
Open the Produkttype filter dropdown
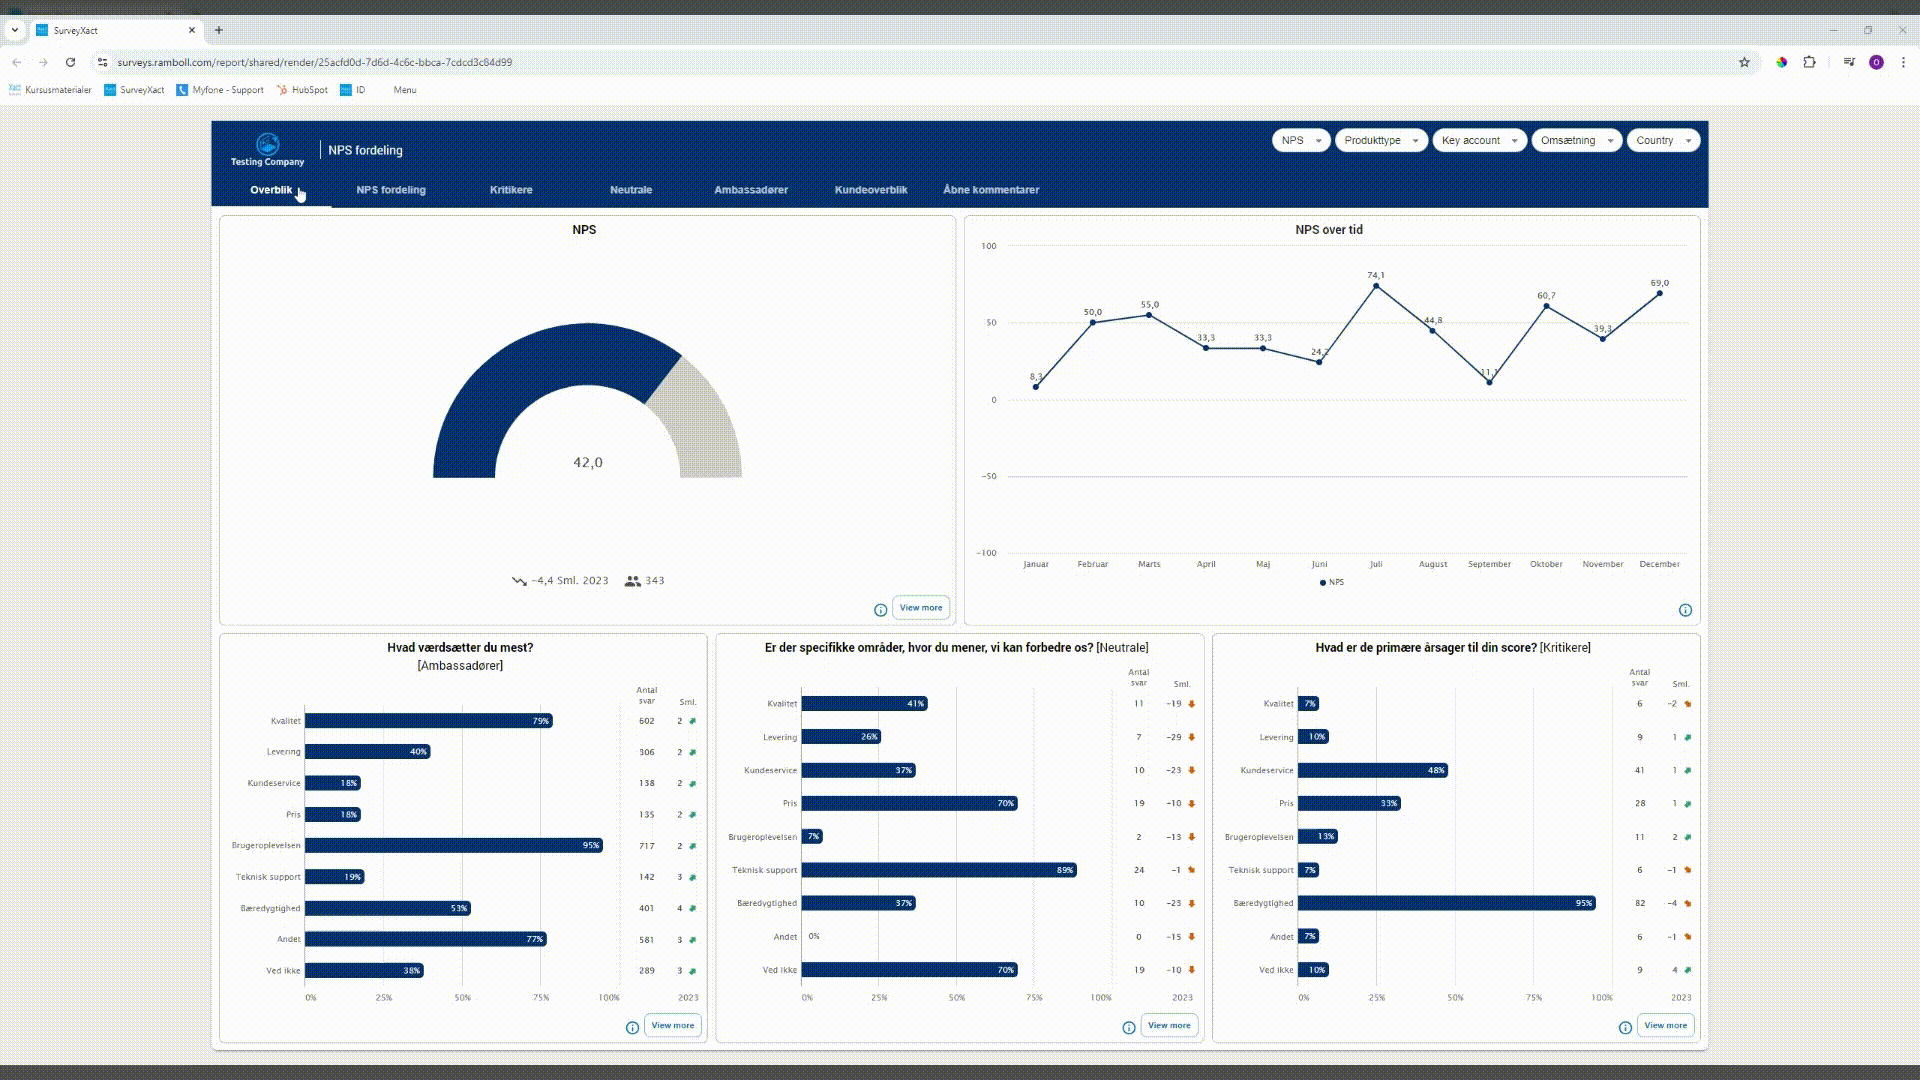click(1381, 141)
